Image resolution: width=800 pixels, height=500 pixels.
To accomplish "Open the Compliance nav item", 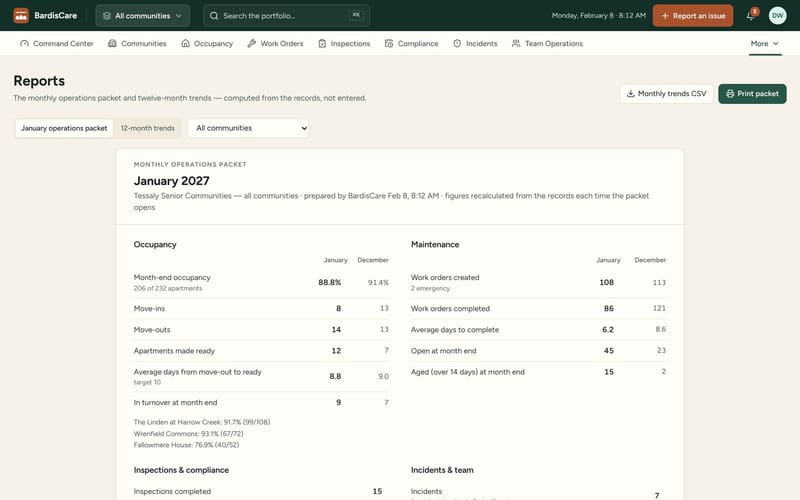I will [411, 43].
